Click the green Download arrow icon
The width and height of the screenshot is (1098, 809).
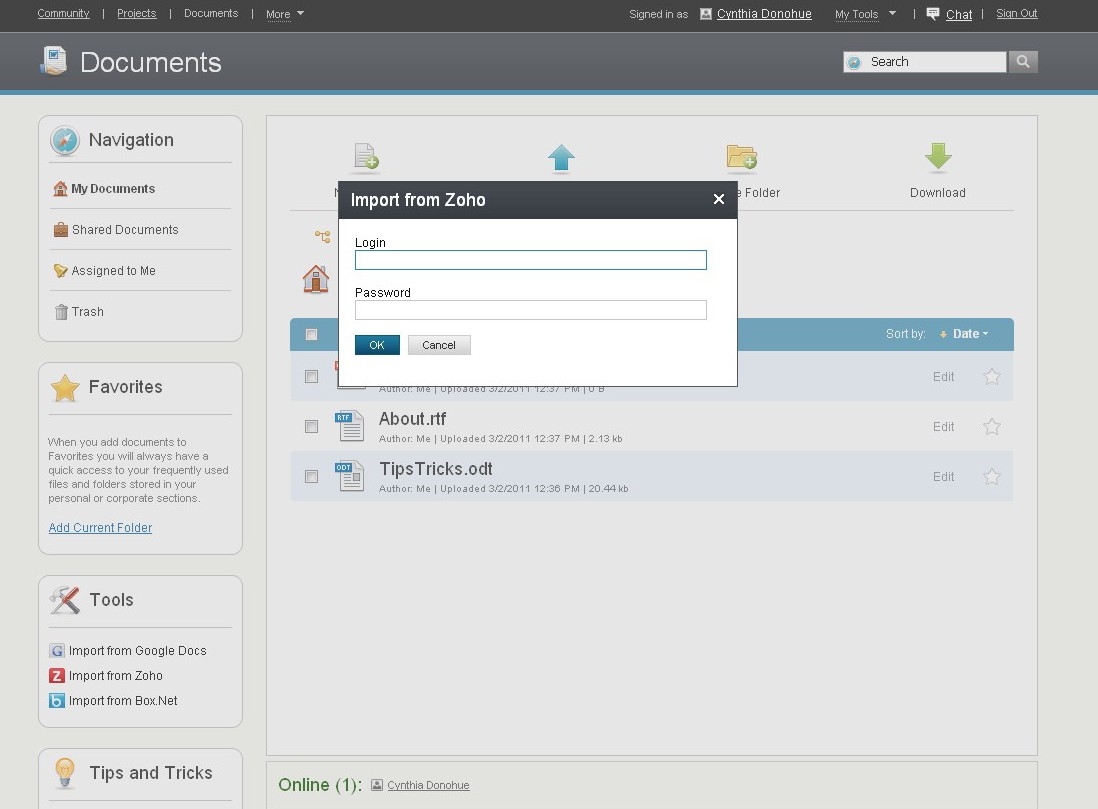937,158
